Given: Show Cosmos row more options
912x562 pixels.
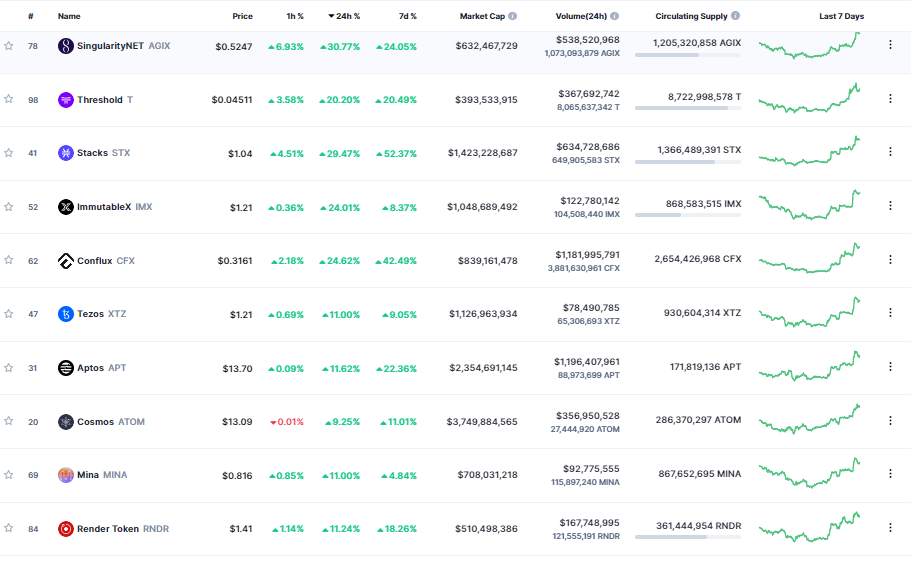Looking at the screenshot, I should point(890,420).
